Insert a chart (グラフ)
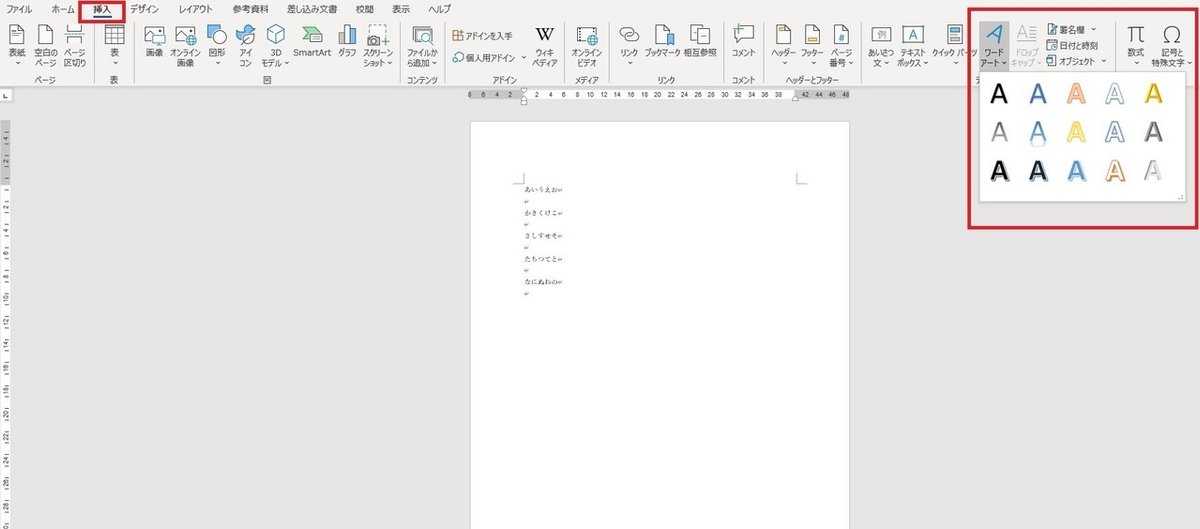 pos(347,41)
